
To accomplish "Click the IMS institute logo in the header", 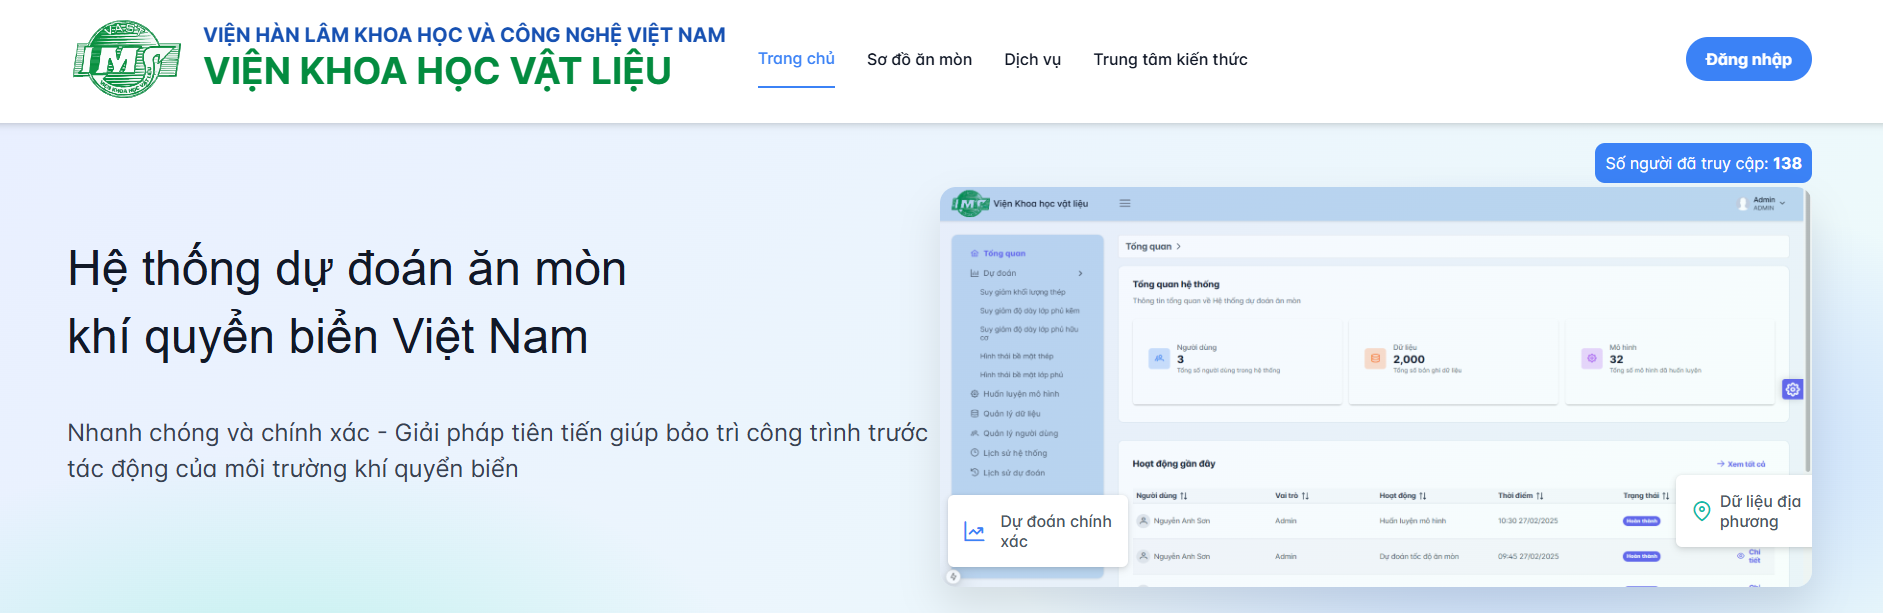I will pyautogui.click(x=126, y=59).
